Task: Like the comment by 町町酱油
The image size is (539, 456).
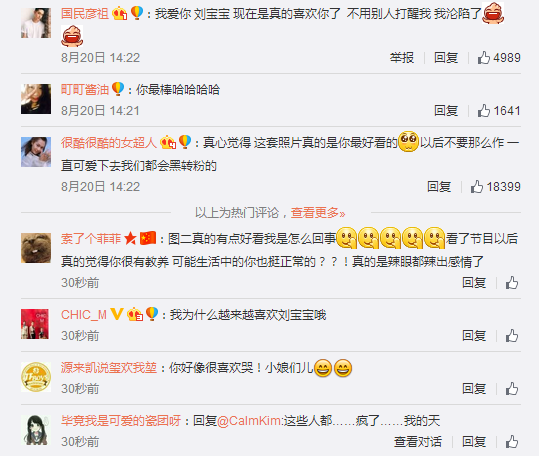Action: 499,111
